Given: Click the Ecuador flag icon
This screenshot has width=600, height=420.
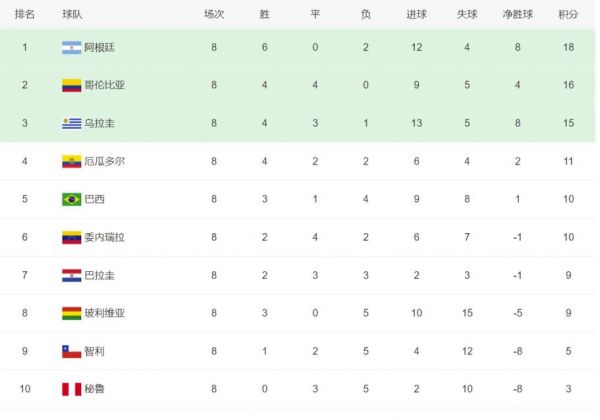Looking at the screenshot, I should pos(72,161).
